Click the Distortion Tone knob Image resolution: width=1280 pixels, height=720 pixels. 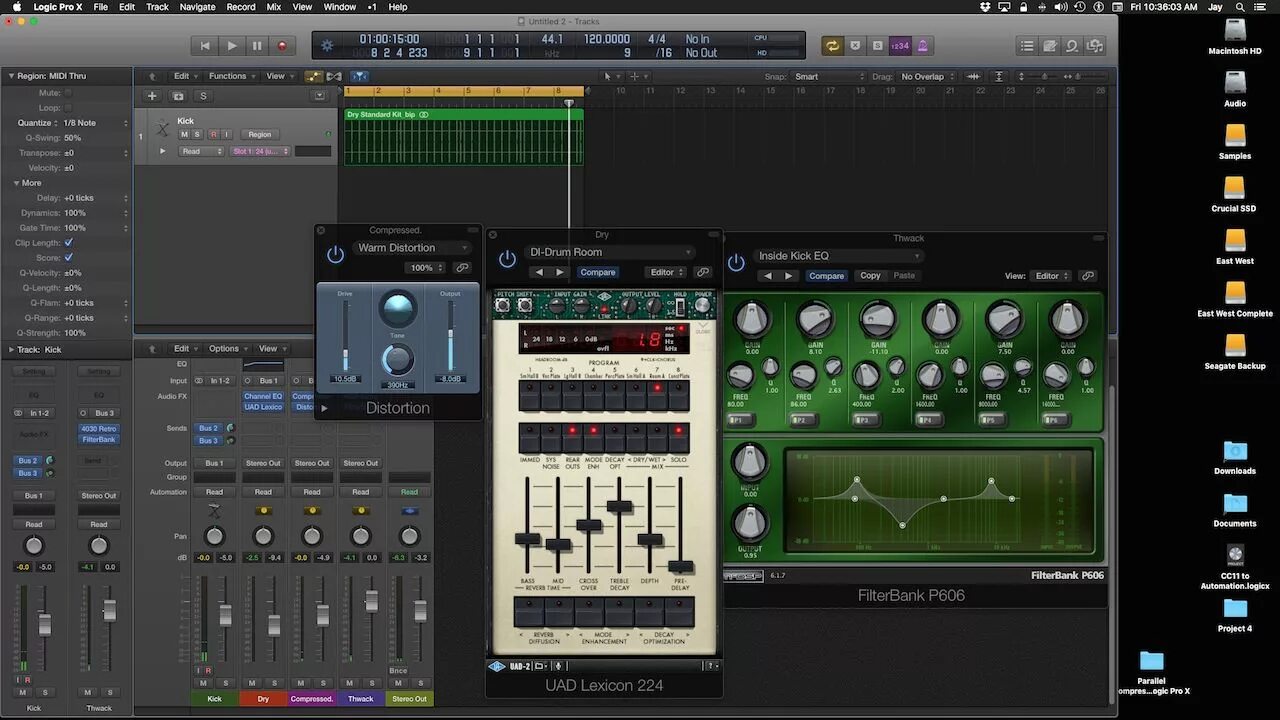398,359
